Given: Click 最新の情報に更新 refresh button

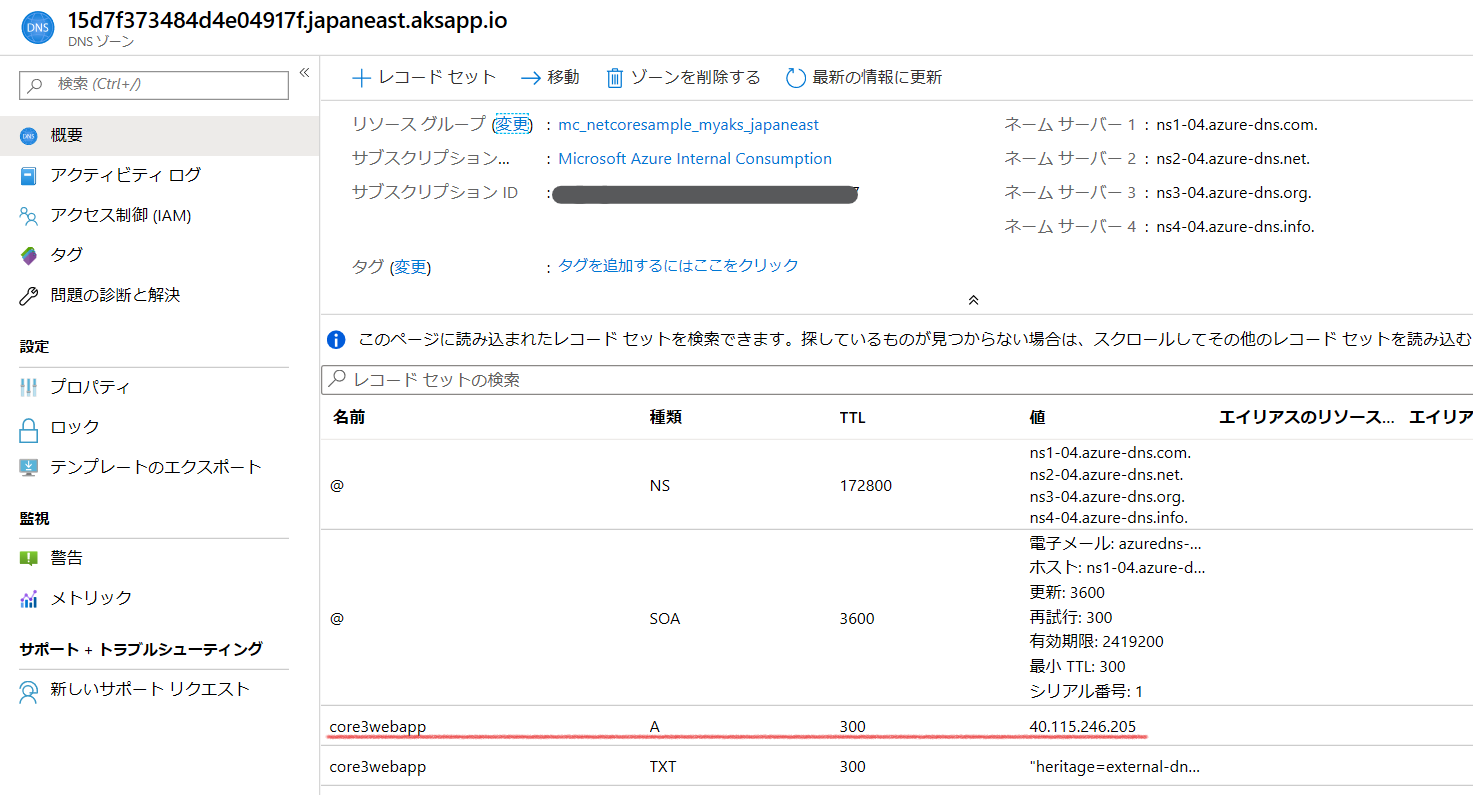Looking at the screenshot, I should click(864, 77).
